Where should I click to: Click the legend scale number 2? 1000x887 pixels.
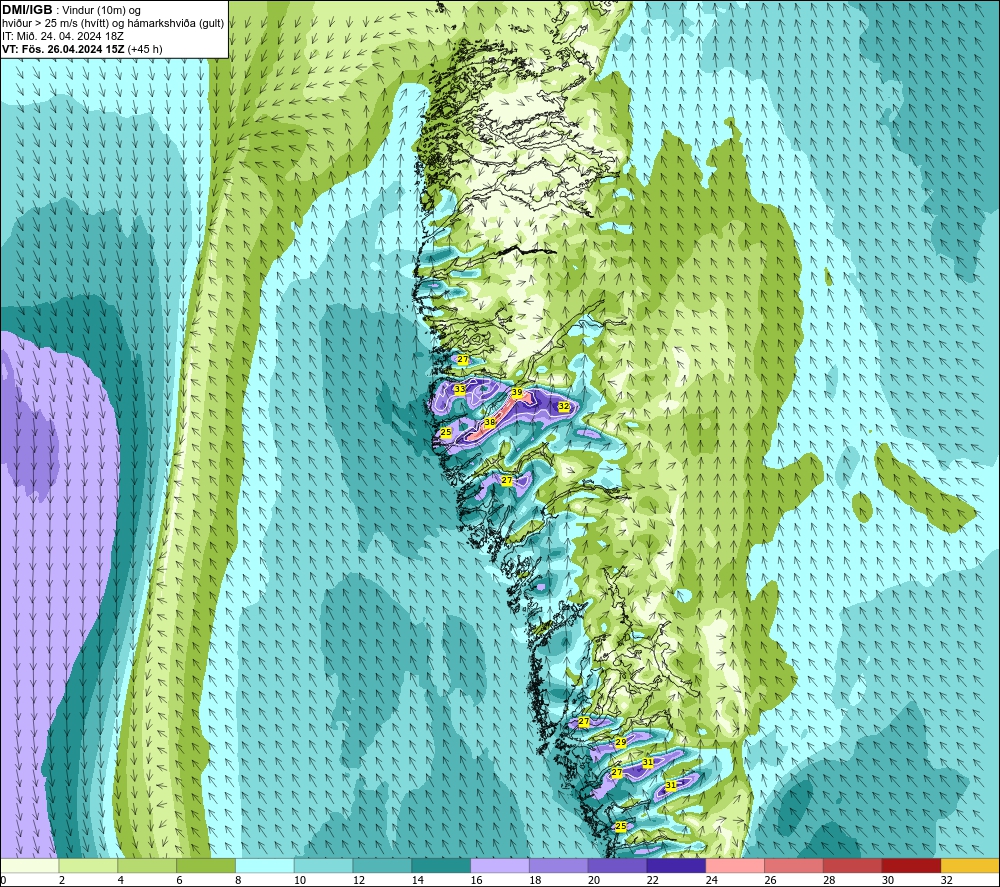click(x=61, y=880)
